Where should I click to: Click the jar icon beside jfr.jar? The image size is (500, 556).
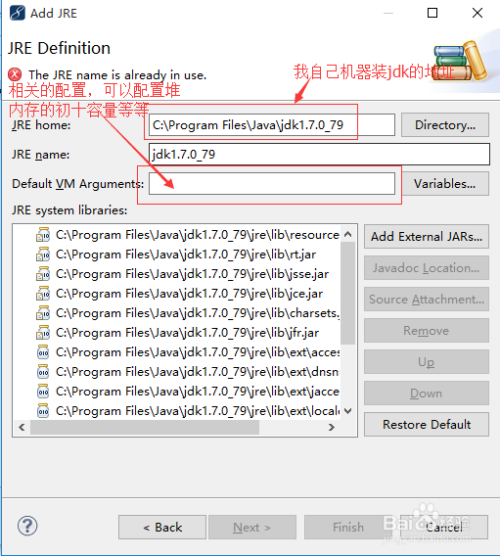click(x=43, y=332)
